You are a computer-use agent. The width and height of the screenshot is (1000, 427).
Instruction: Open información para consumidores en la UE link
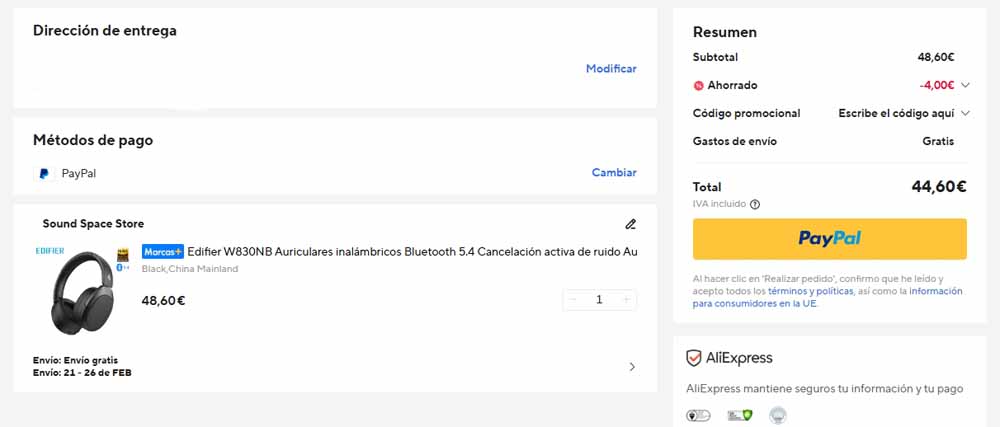click(x=828, y=298)
